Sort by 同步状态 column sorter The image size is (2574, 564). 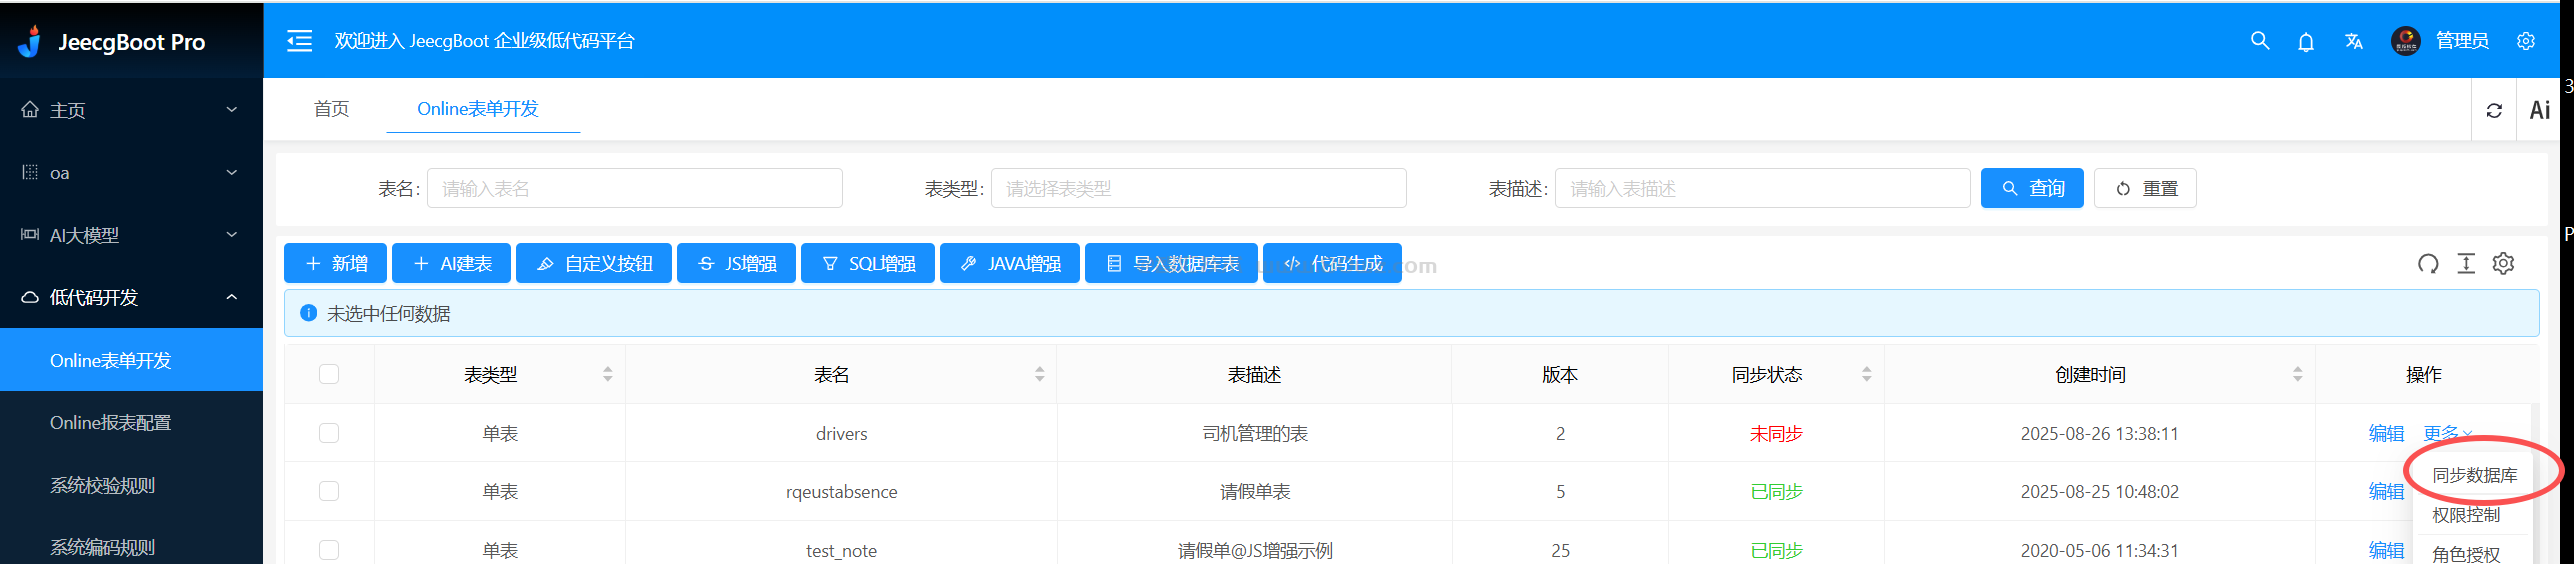(1866, 374)
